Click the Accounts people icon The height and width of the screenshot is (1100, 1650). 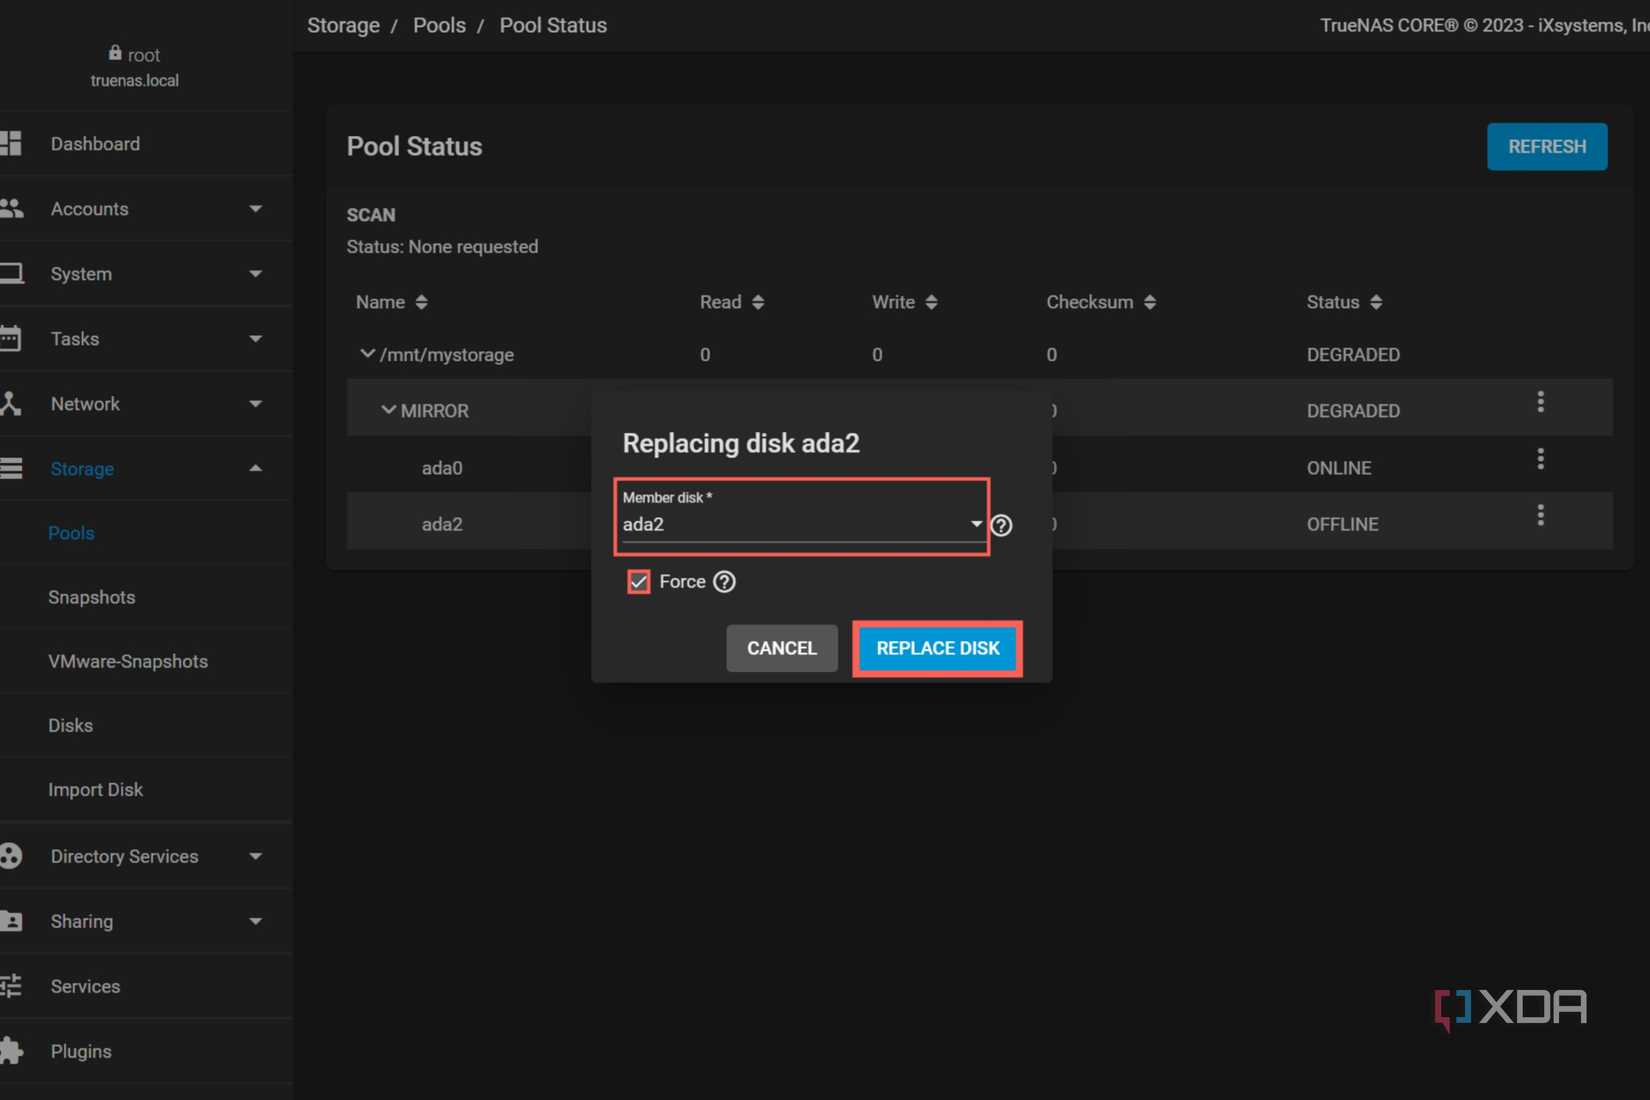(11, 208)
